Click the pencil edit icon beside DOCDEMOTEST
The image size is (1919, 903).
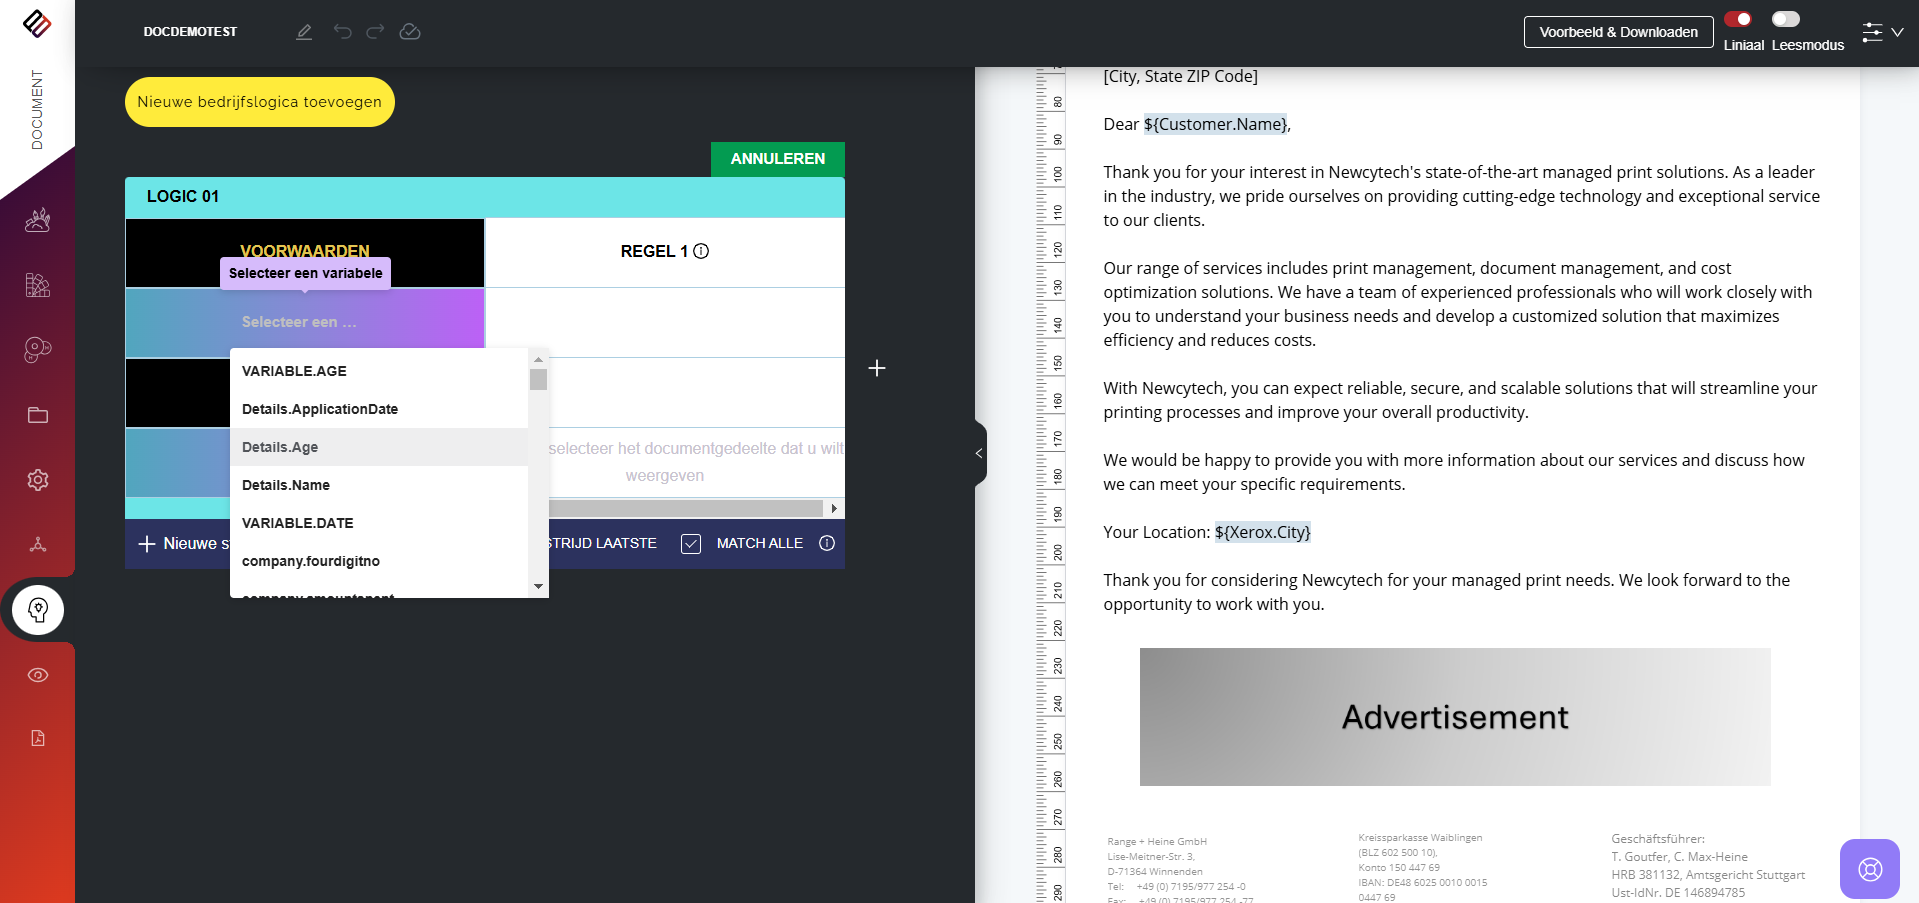(x=304, y=32)
